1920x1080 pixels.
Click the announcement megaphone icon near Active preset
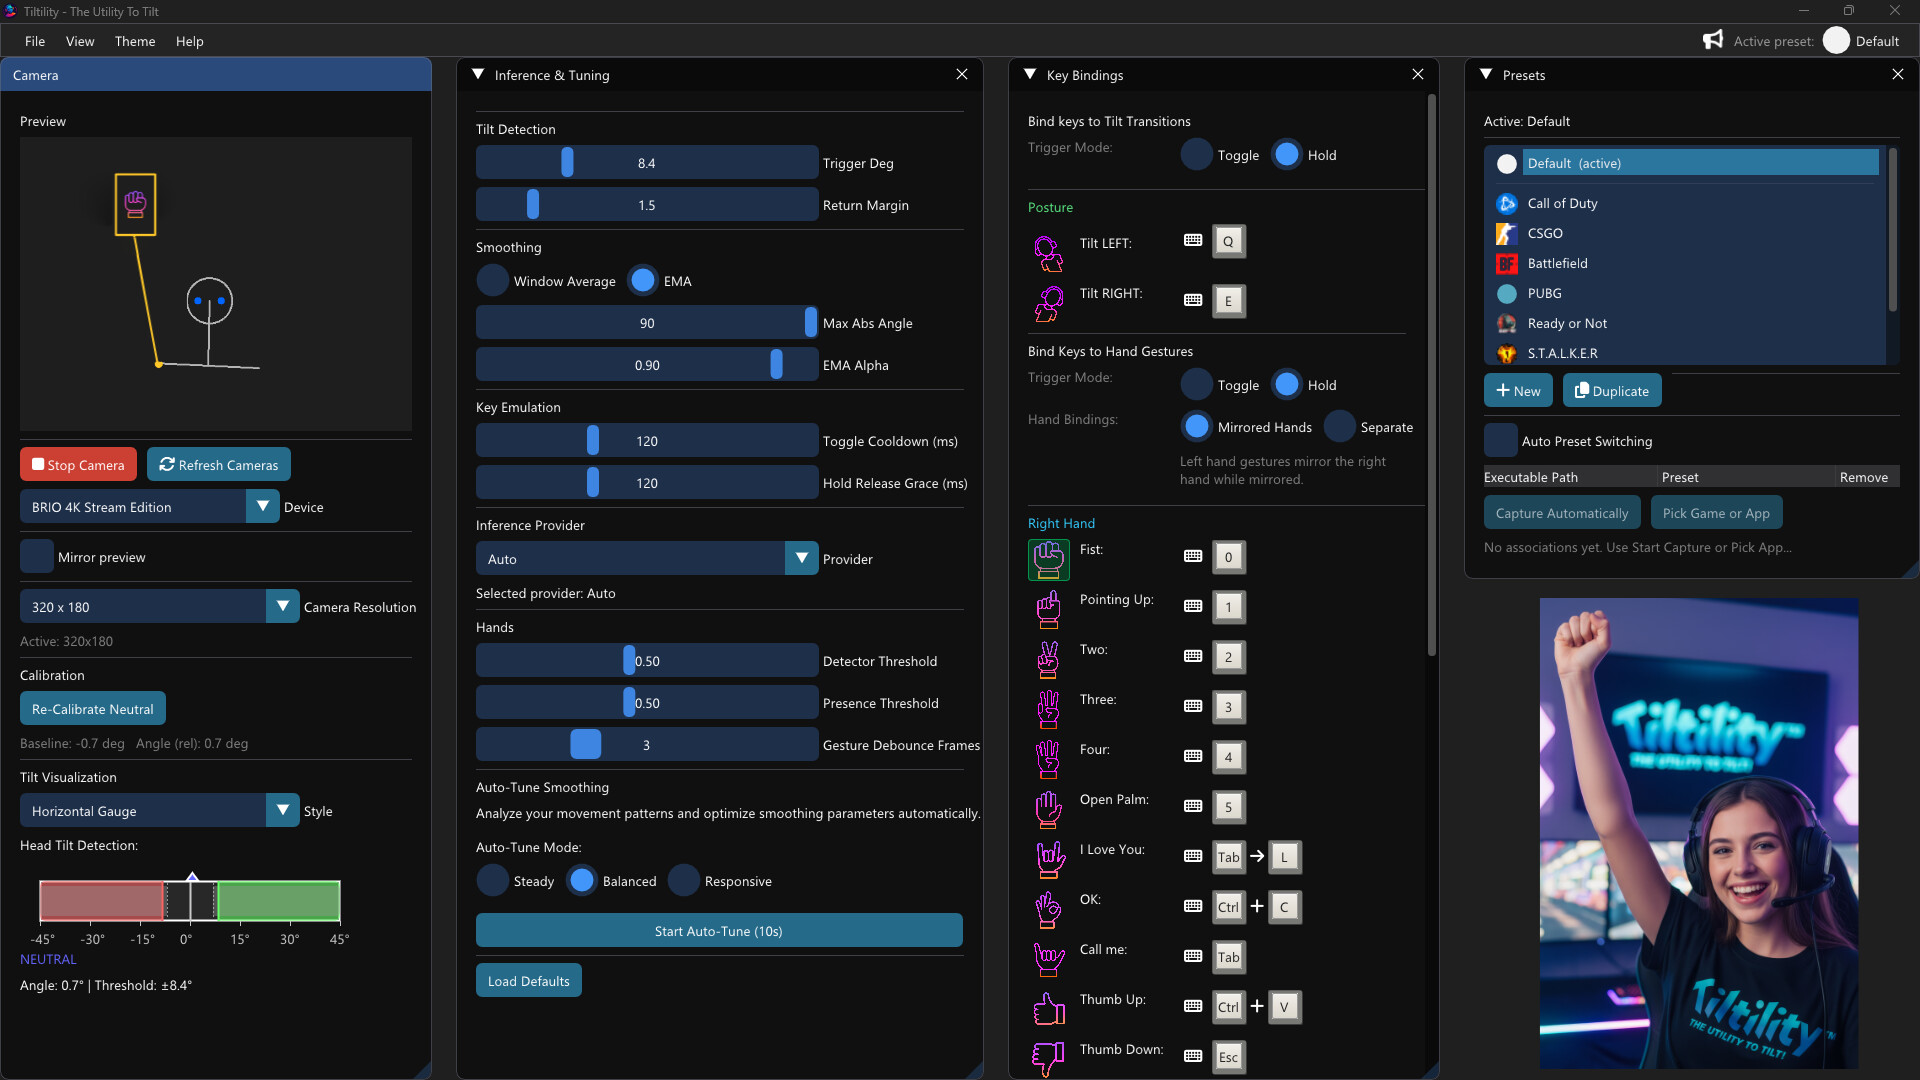pyautogui.click(x=1713, y=40)
